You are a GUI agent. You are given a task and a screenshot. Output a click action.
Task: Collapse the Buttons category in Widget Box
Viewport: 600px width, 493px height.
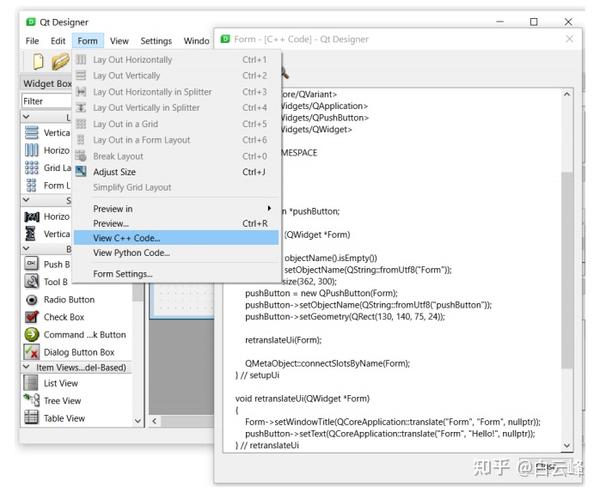(x=26, y=248)
